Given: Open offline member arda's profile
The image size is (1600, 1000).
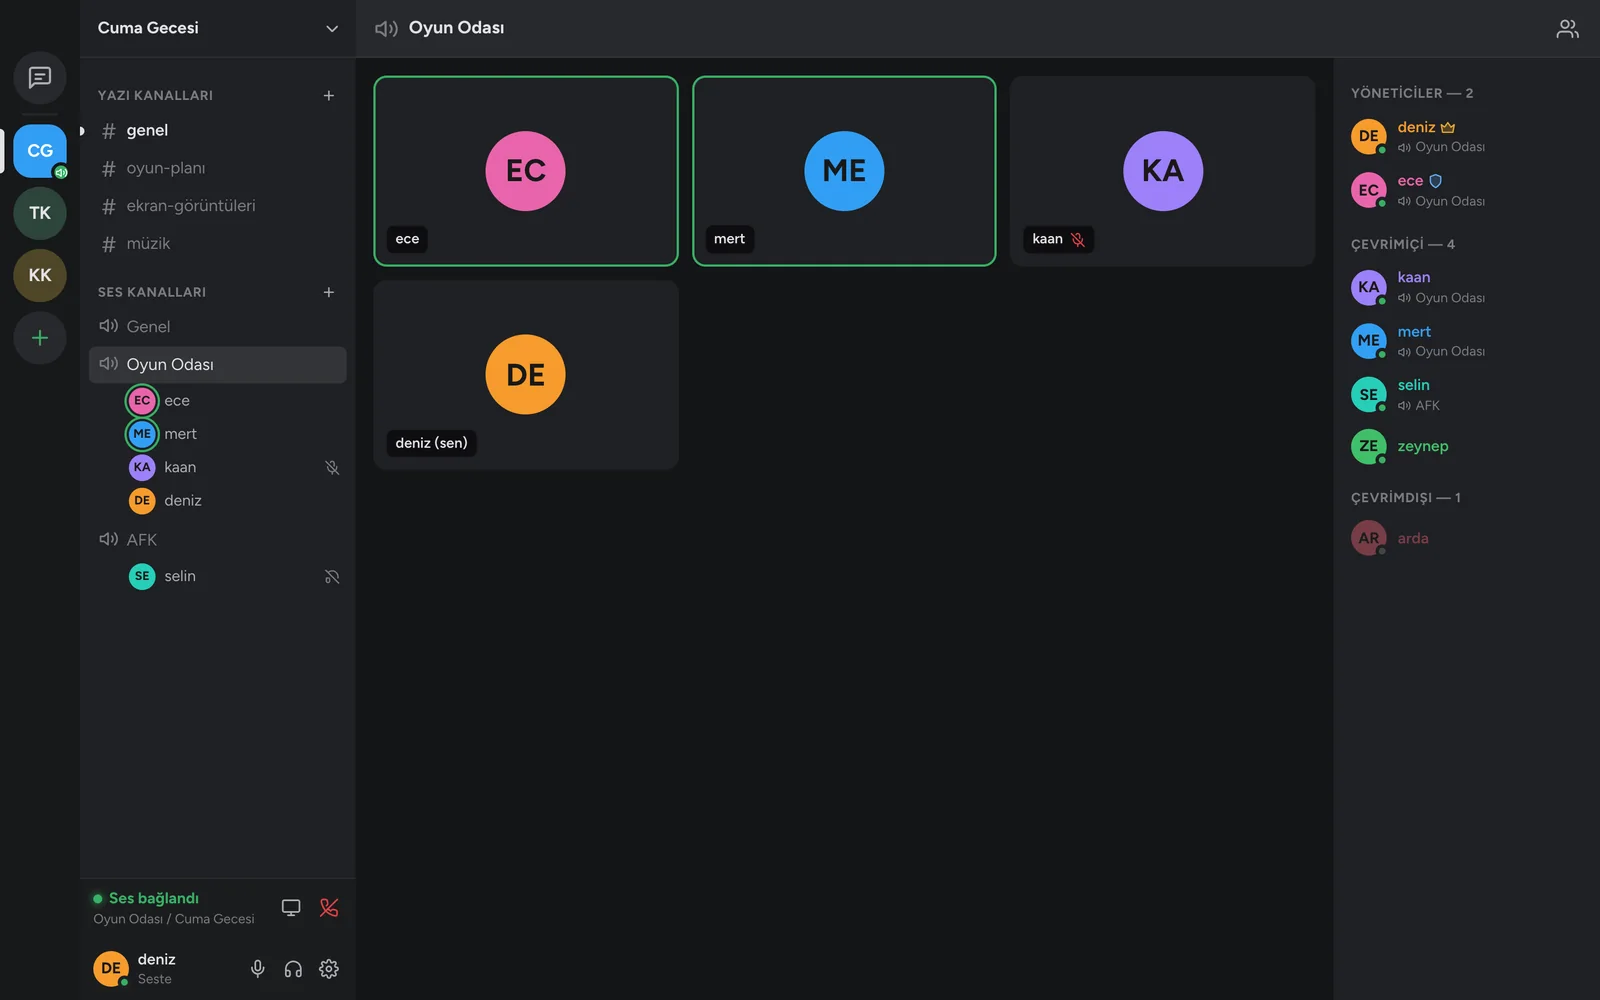Looking at the screenshot, I should click(x=1466, y=538).
